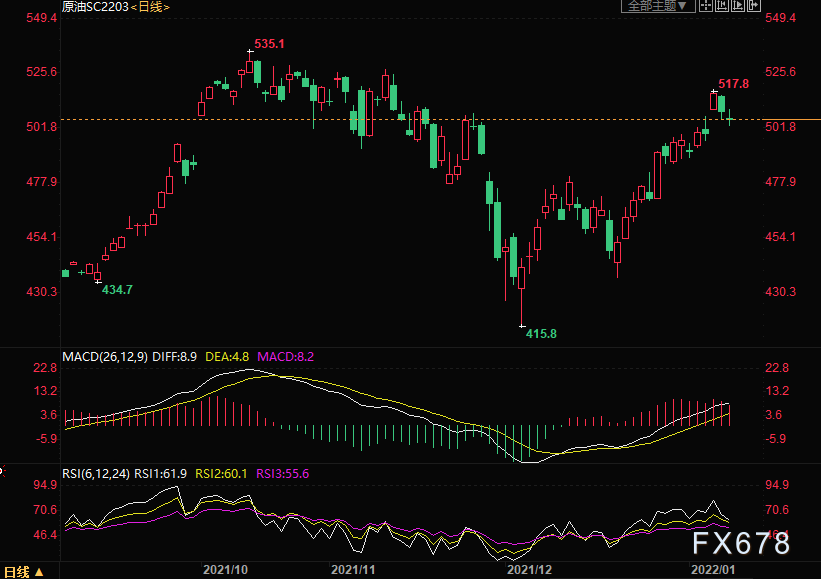Click the 70.6 label on the right RSI axis
The height and width of the screenshot is (579, 821).
click(x=778, y=510)
